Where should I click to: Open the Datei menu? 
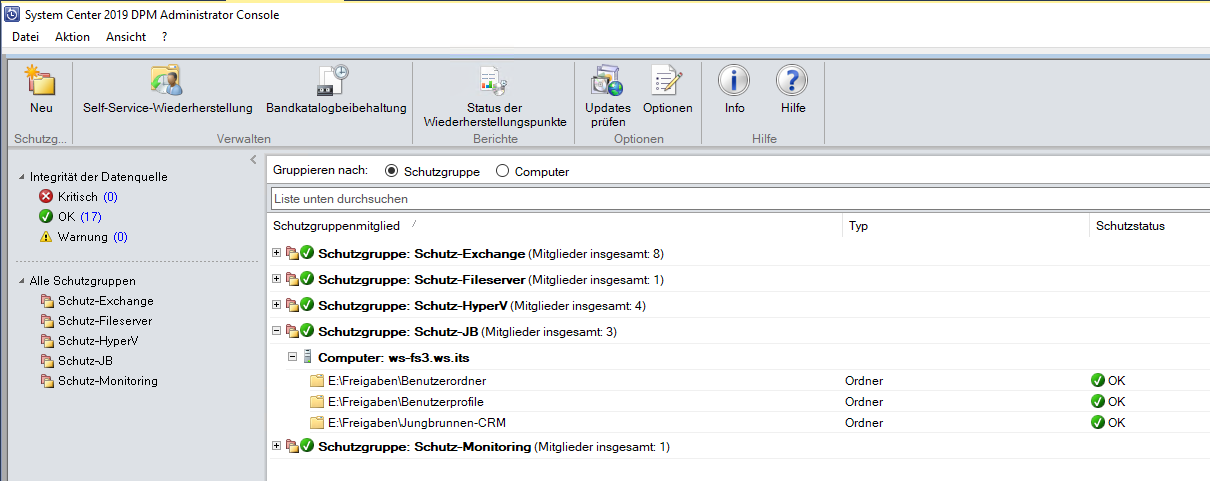[26, 37]
